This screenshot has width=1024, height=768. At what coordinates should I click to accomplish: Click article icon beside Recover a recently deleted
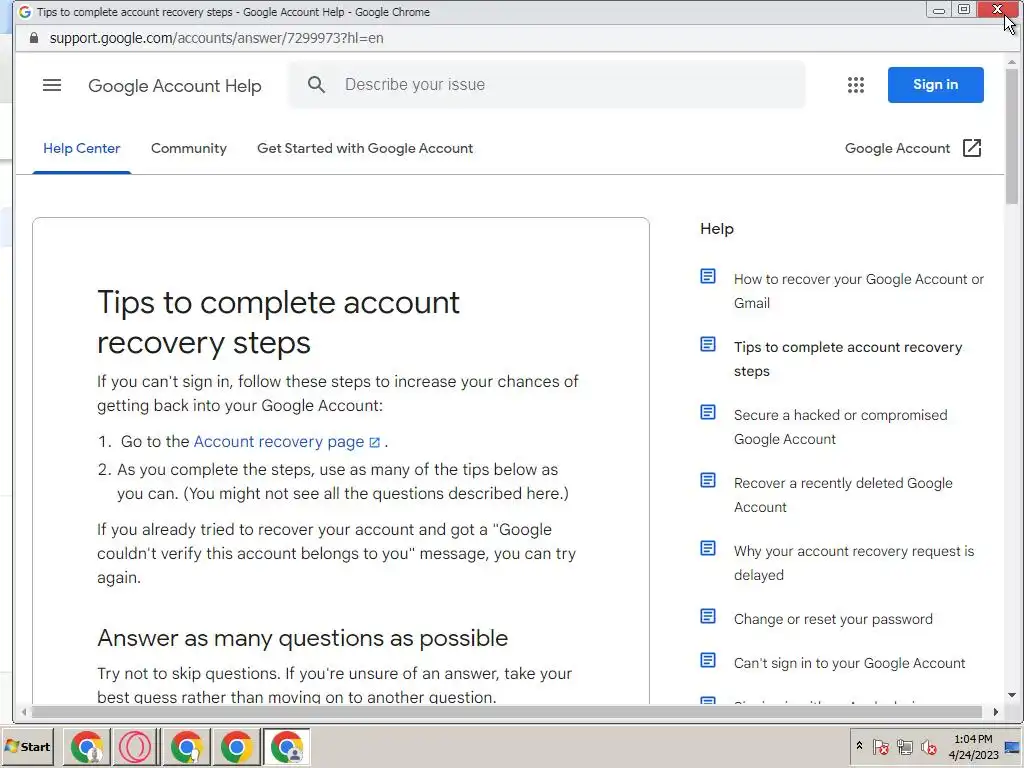click(x=708, y=480)
